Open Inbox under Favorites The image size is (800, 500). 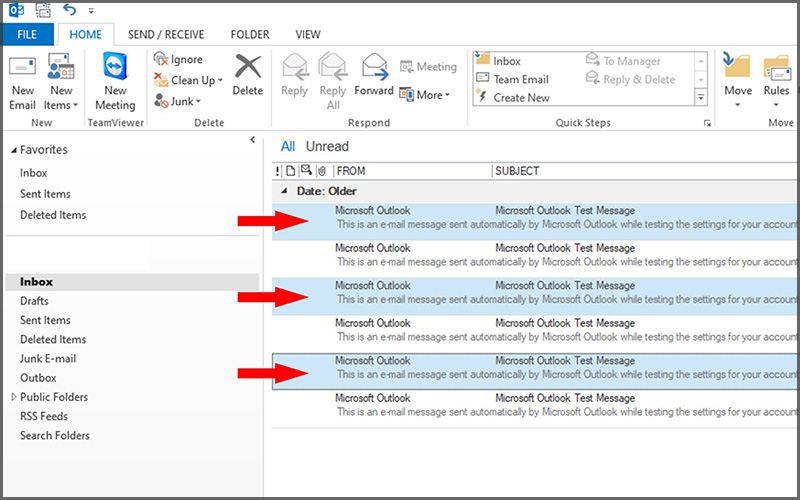pyautogui.click(x=34, y=173)
